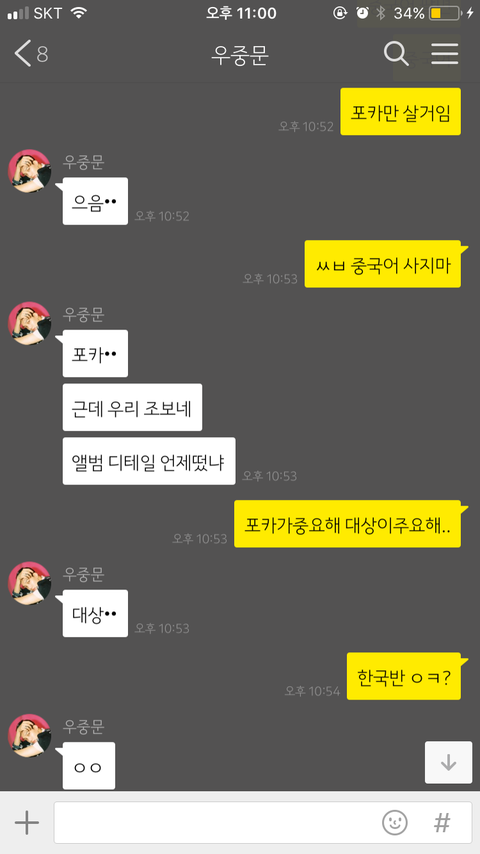Tap the 'ㅆㅂ 중국어 사지마' bubble
This screenshot has height=854, width=480.
pyautogui.click(x=382, y=264)
